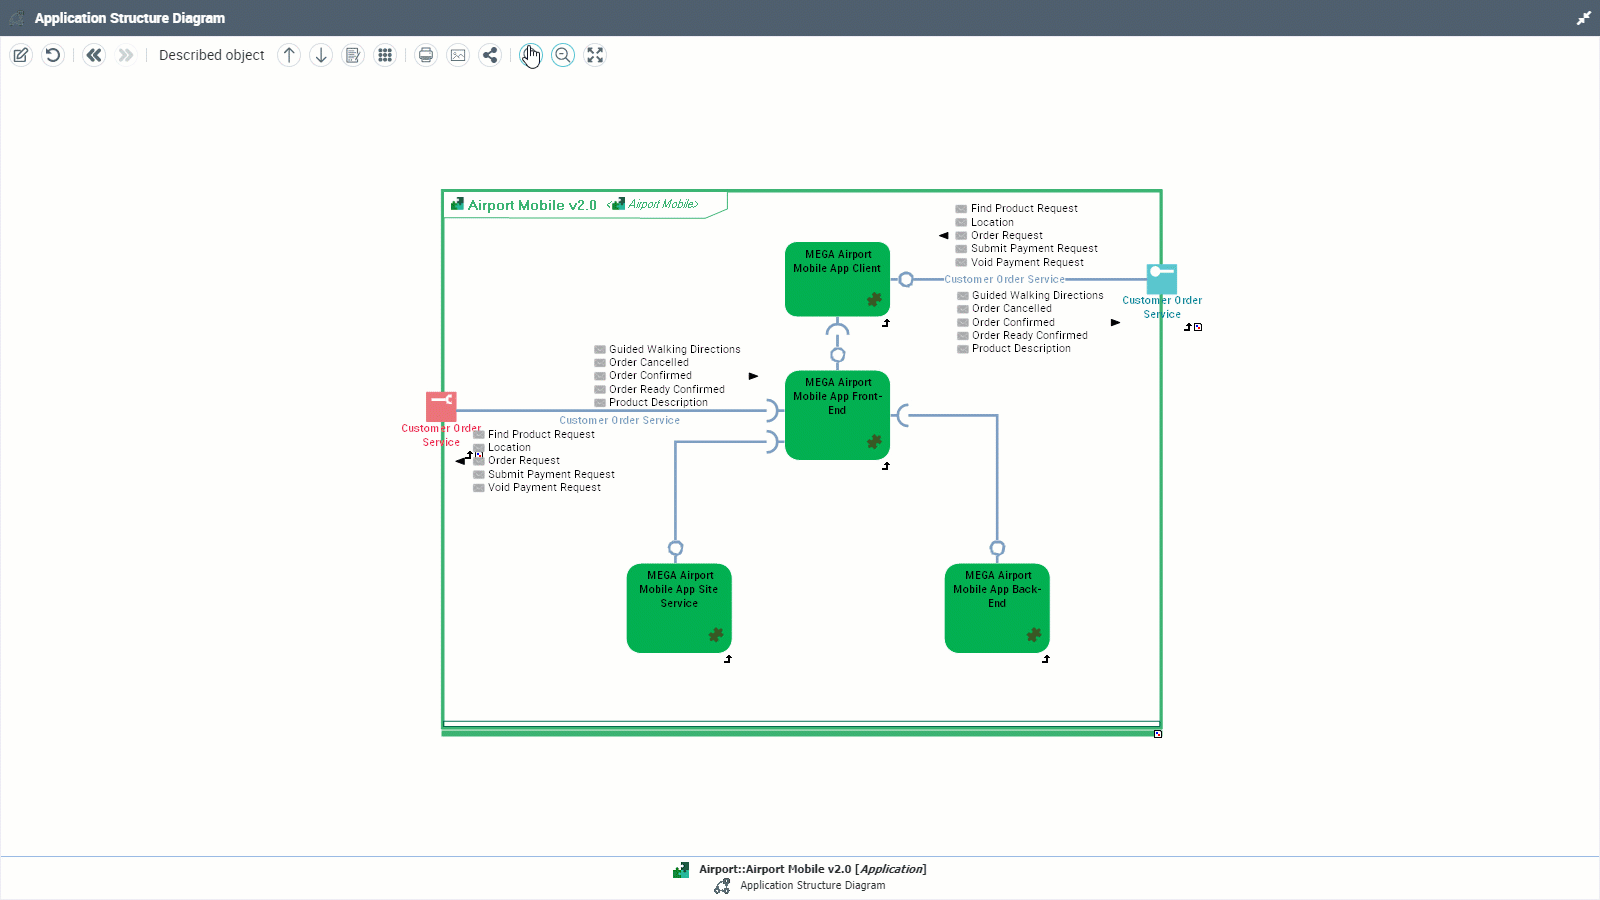The image size is (1600, 900).
Task: Click the refresh diagram icon
Action: pos(53,55)
